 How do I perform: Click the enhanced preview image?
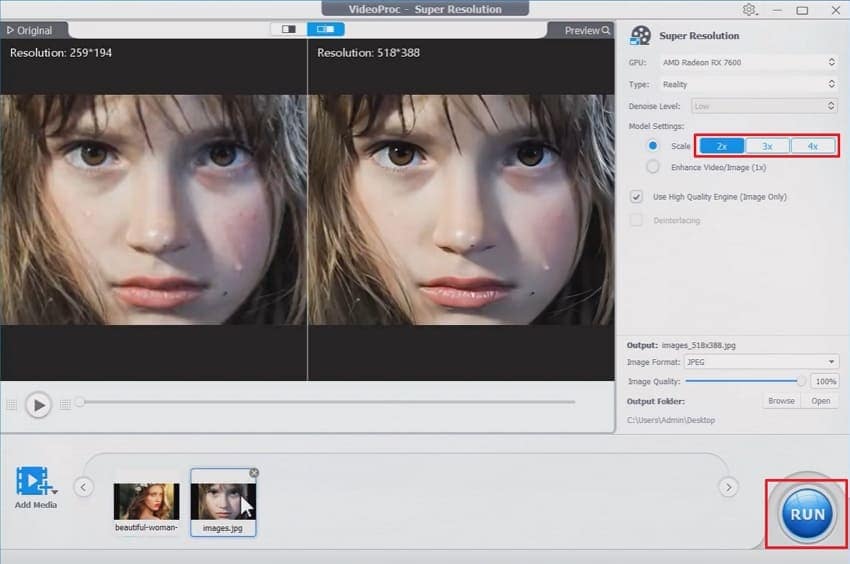coord(461,210)
